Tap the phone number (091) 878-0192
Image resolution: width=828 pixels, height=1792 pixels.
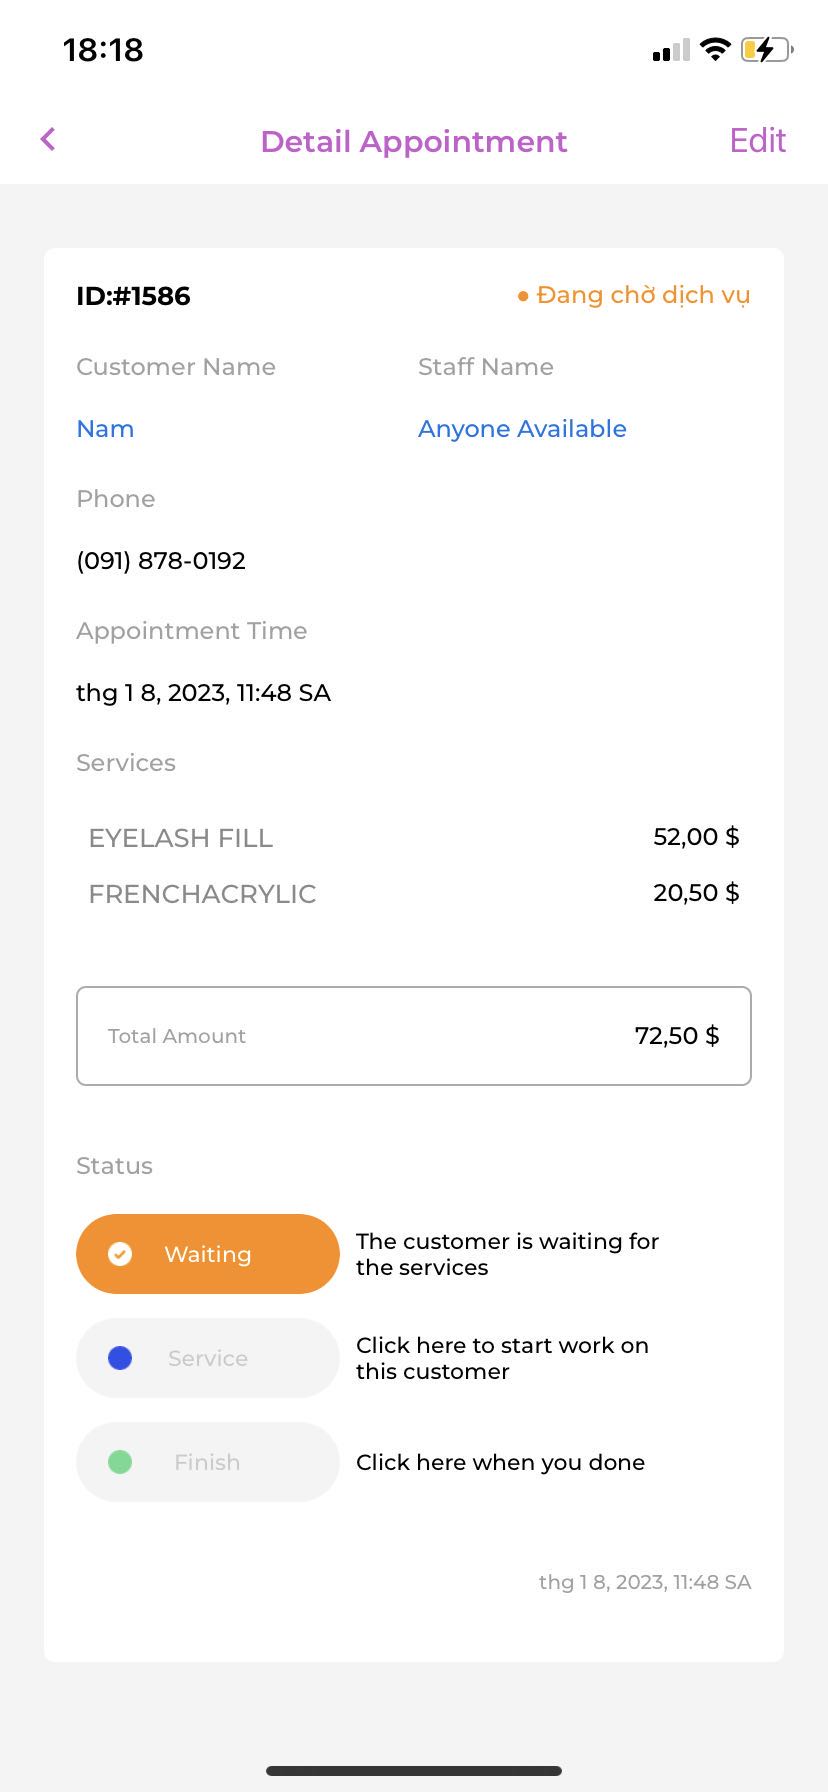click(x=161, y=561)
